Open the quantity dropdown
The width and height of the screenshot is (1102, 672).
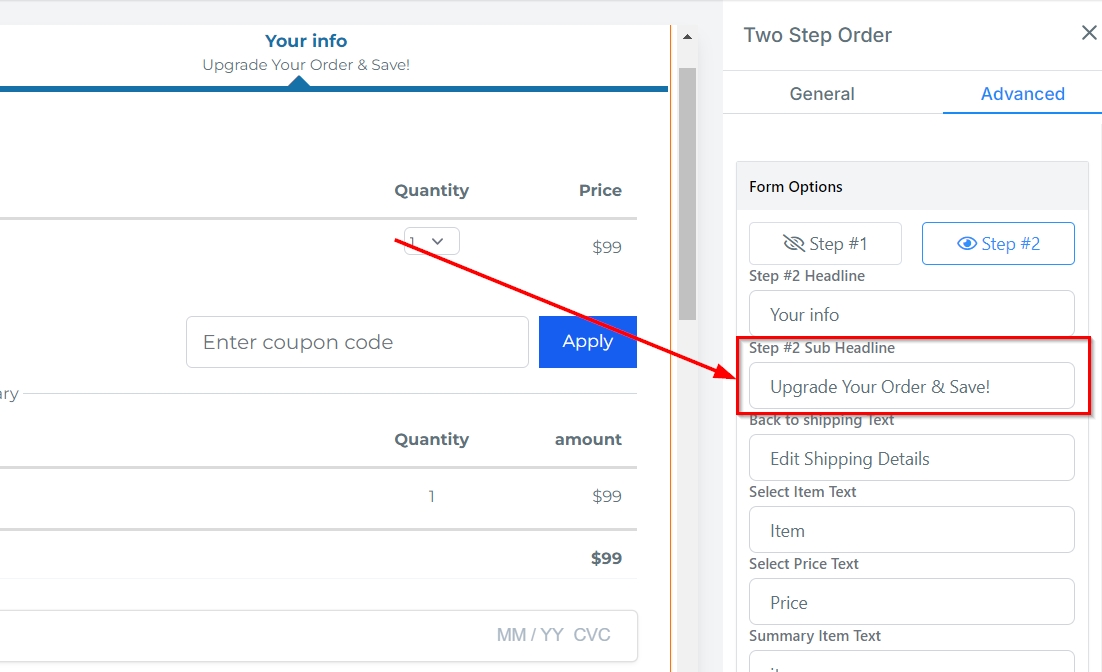(432, 241)
